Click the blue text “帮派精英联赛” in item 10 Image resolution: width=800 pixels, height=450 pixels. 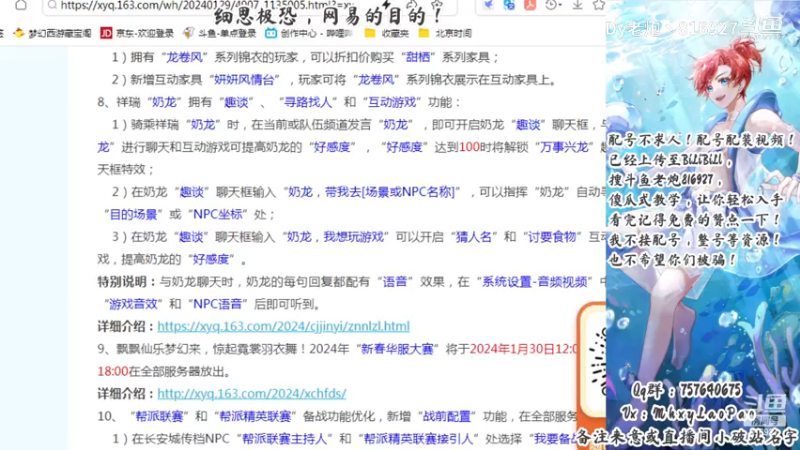point(255,416)
